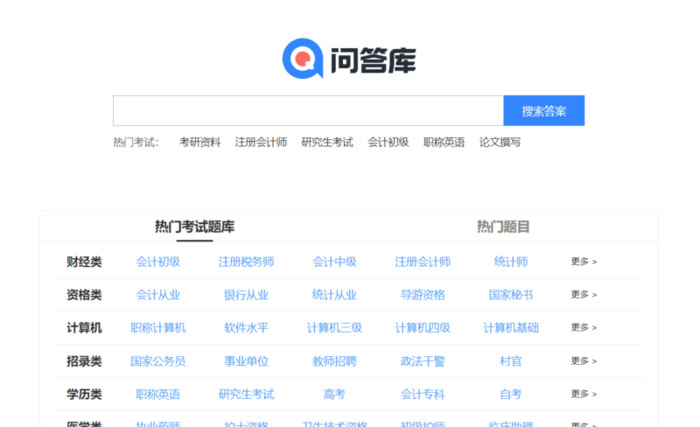Click the 热门考试: label text
The image size is (700, 427).
click(136, 142)
